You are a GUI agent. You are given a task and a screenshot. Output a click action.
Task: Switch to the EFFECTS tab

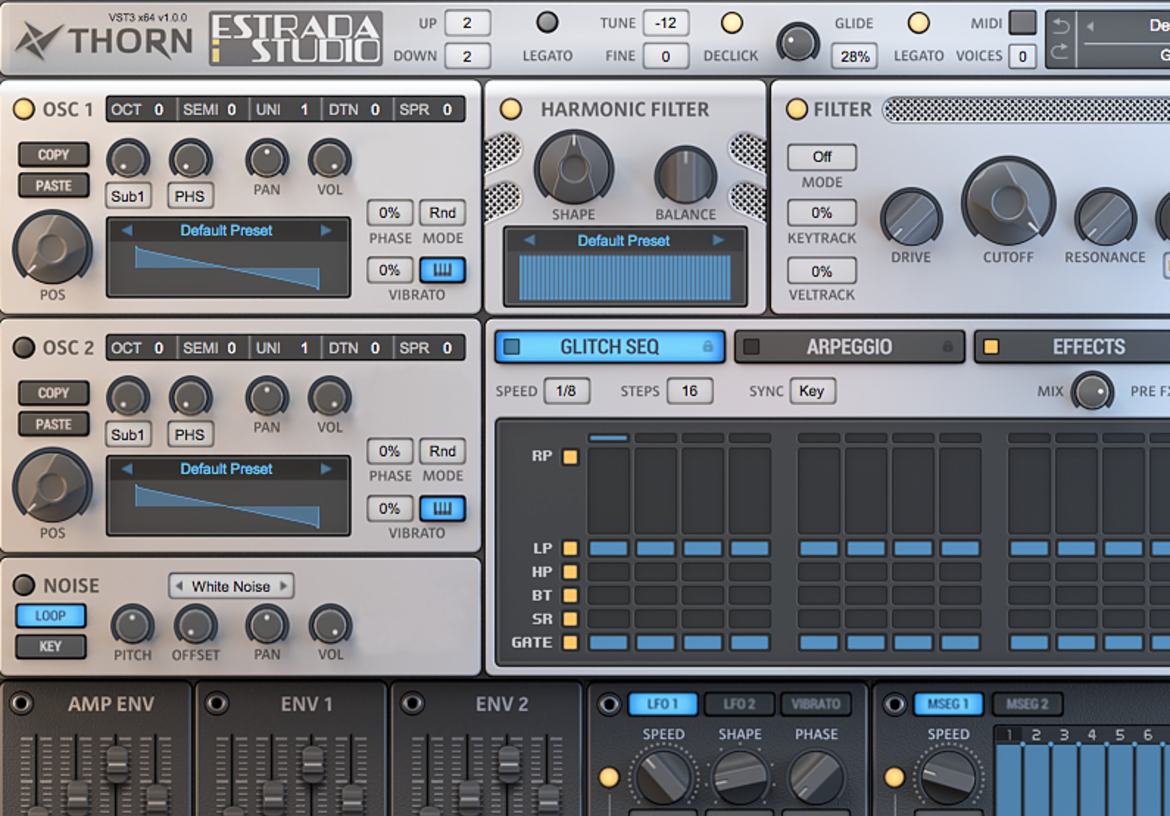click(1074, 347)
